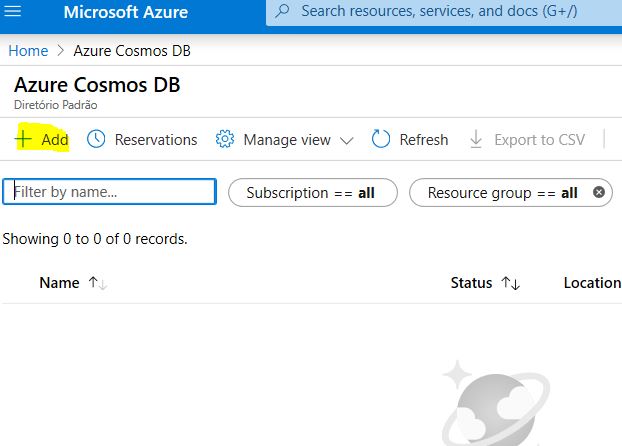Image resolution: width=622 pixels, height=446 pixels.
Task: Click the Manage view gear icon
Action: point(225,139)
